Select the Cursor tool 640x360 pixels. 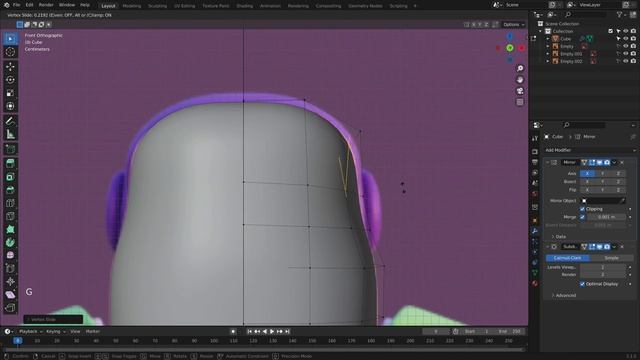(10, 52)
